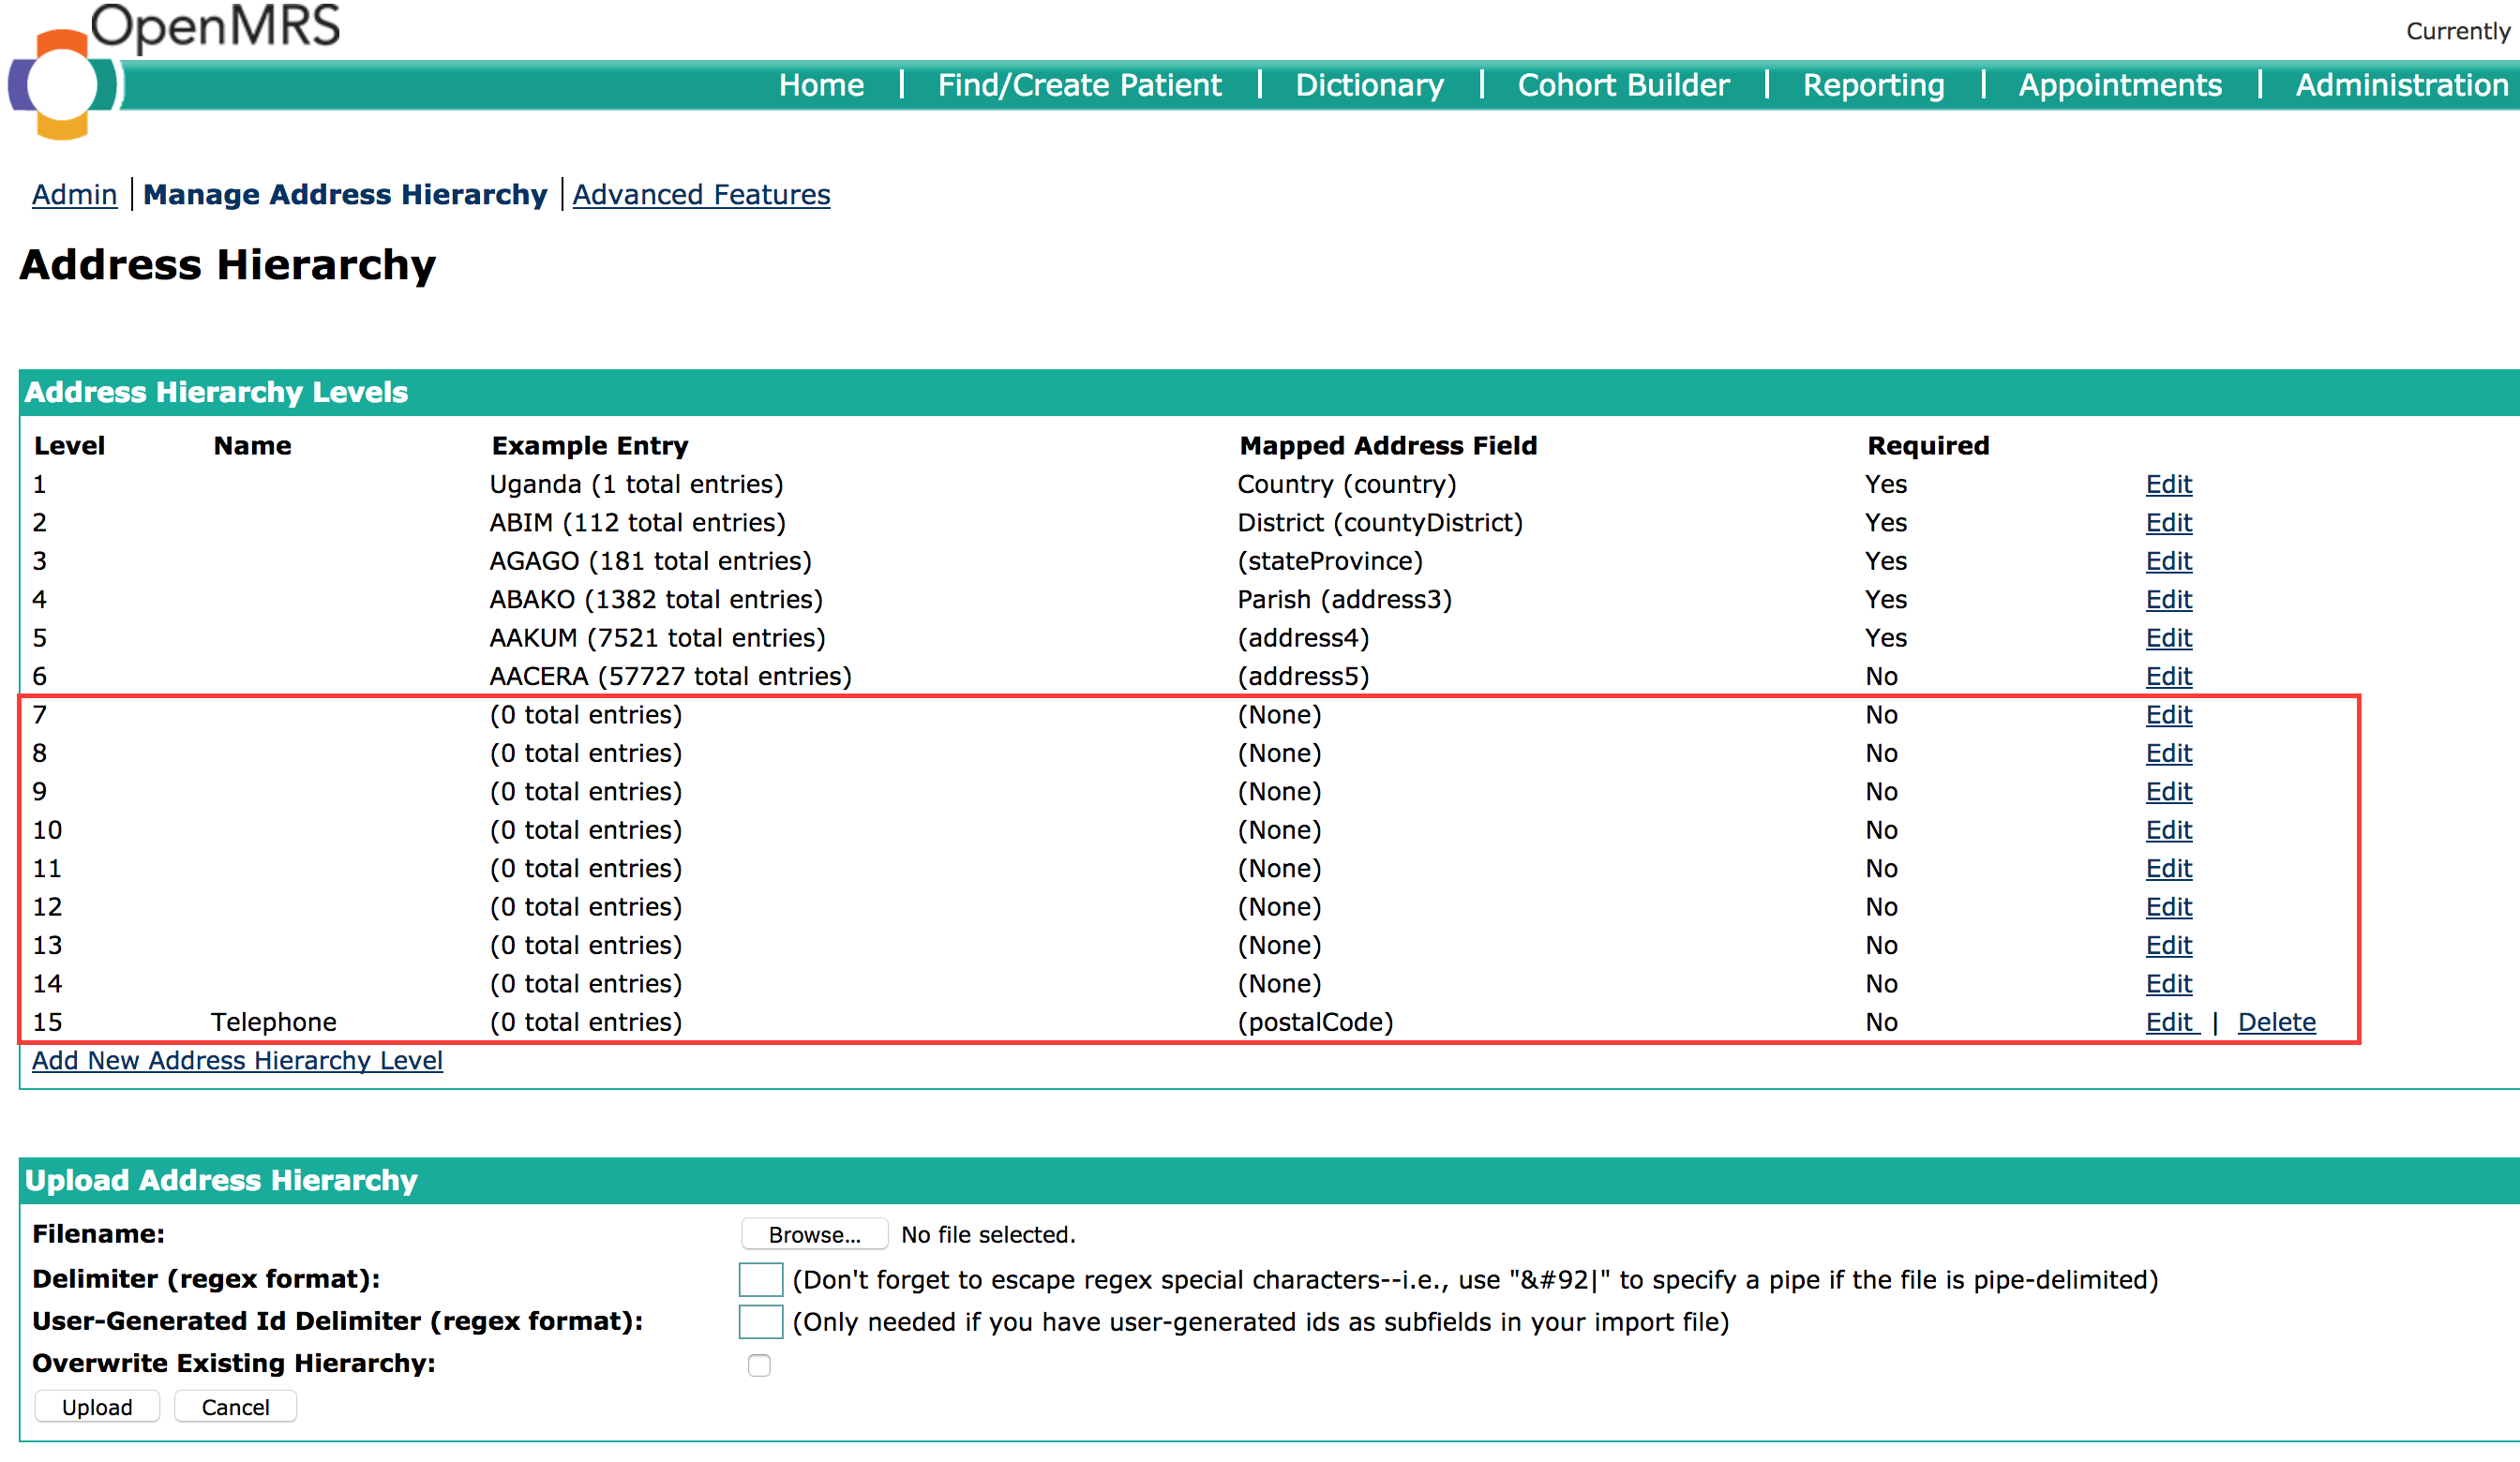Go to Find/Create Patient page

point(1079,85)
